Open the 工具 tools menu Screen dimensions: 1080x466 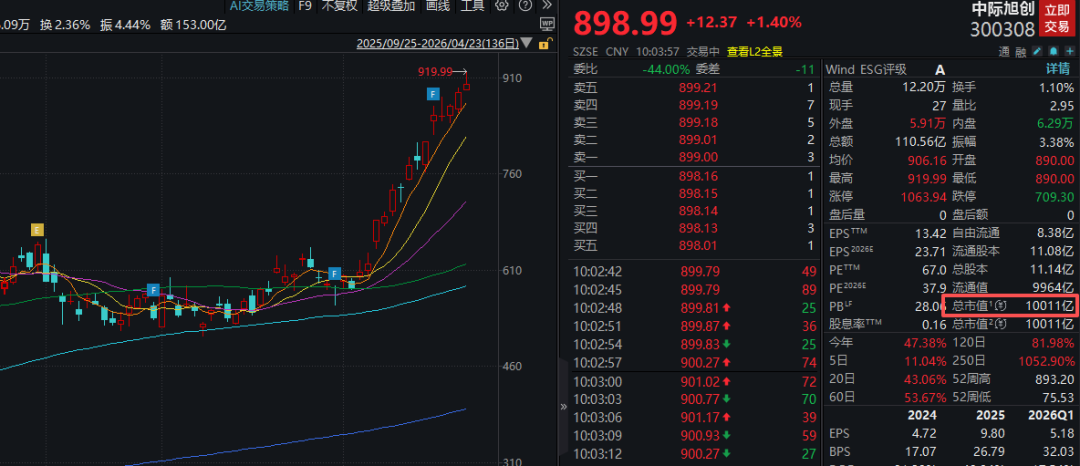pyautogui.click(x=473, y=5)
